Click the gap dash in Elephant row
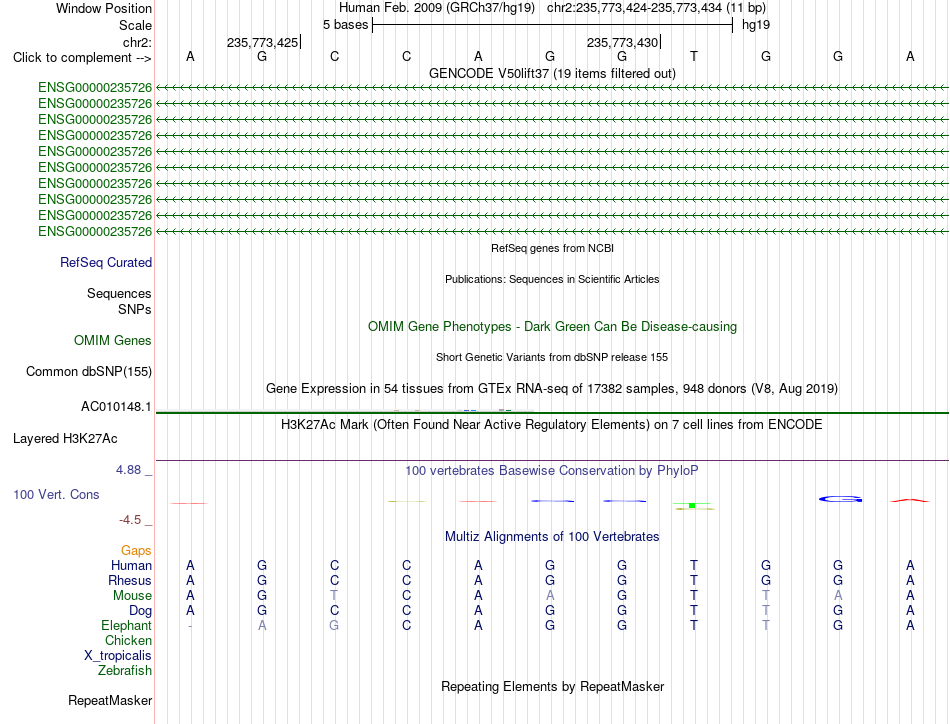 (x=190, y=626)
